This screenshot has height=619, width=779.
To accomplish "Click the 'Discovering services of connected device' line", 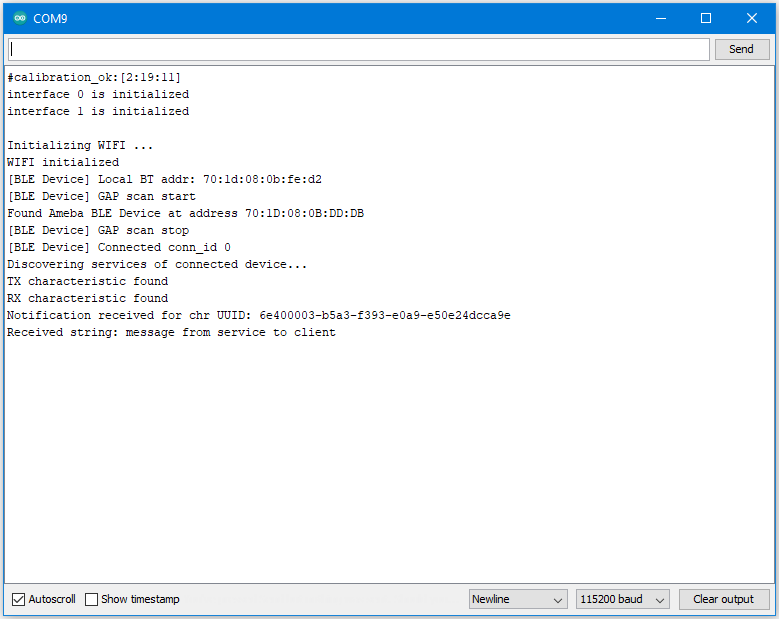I will coord(157,264).
